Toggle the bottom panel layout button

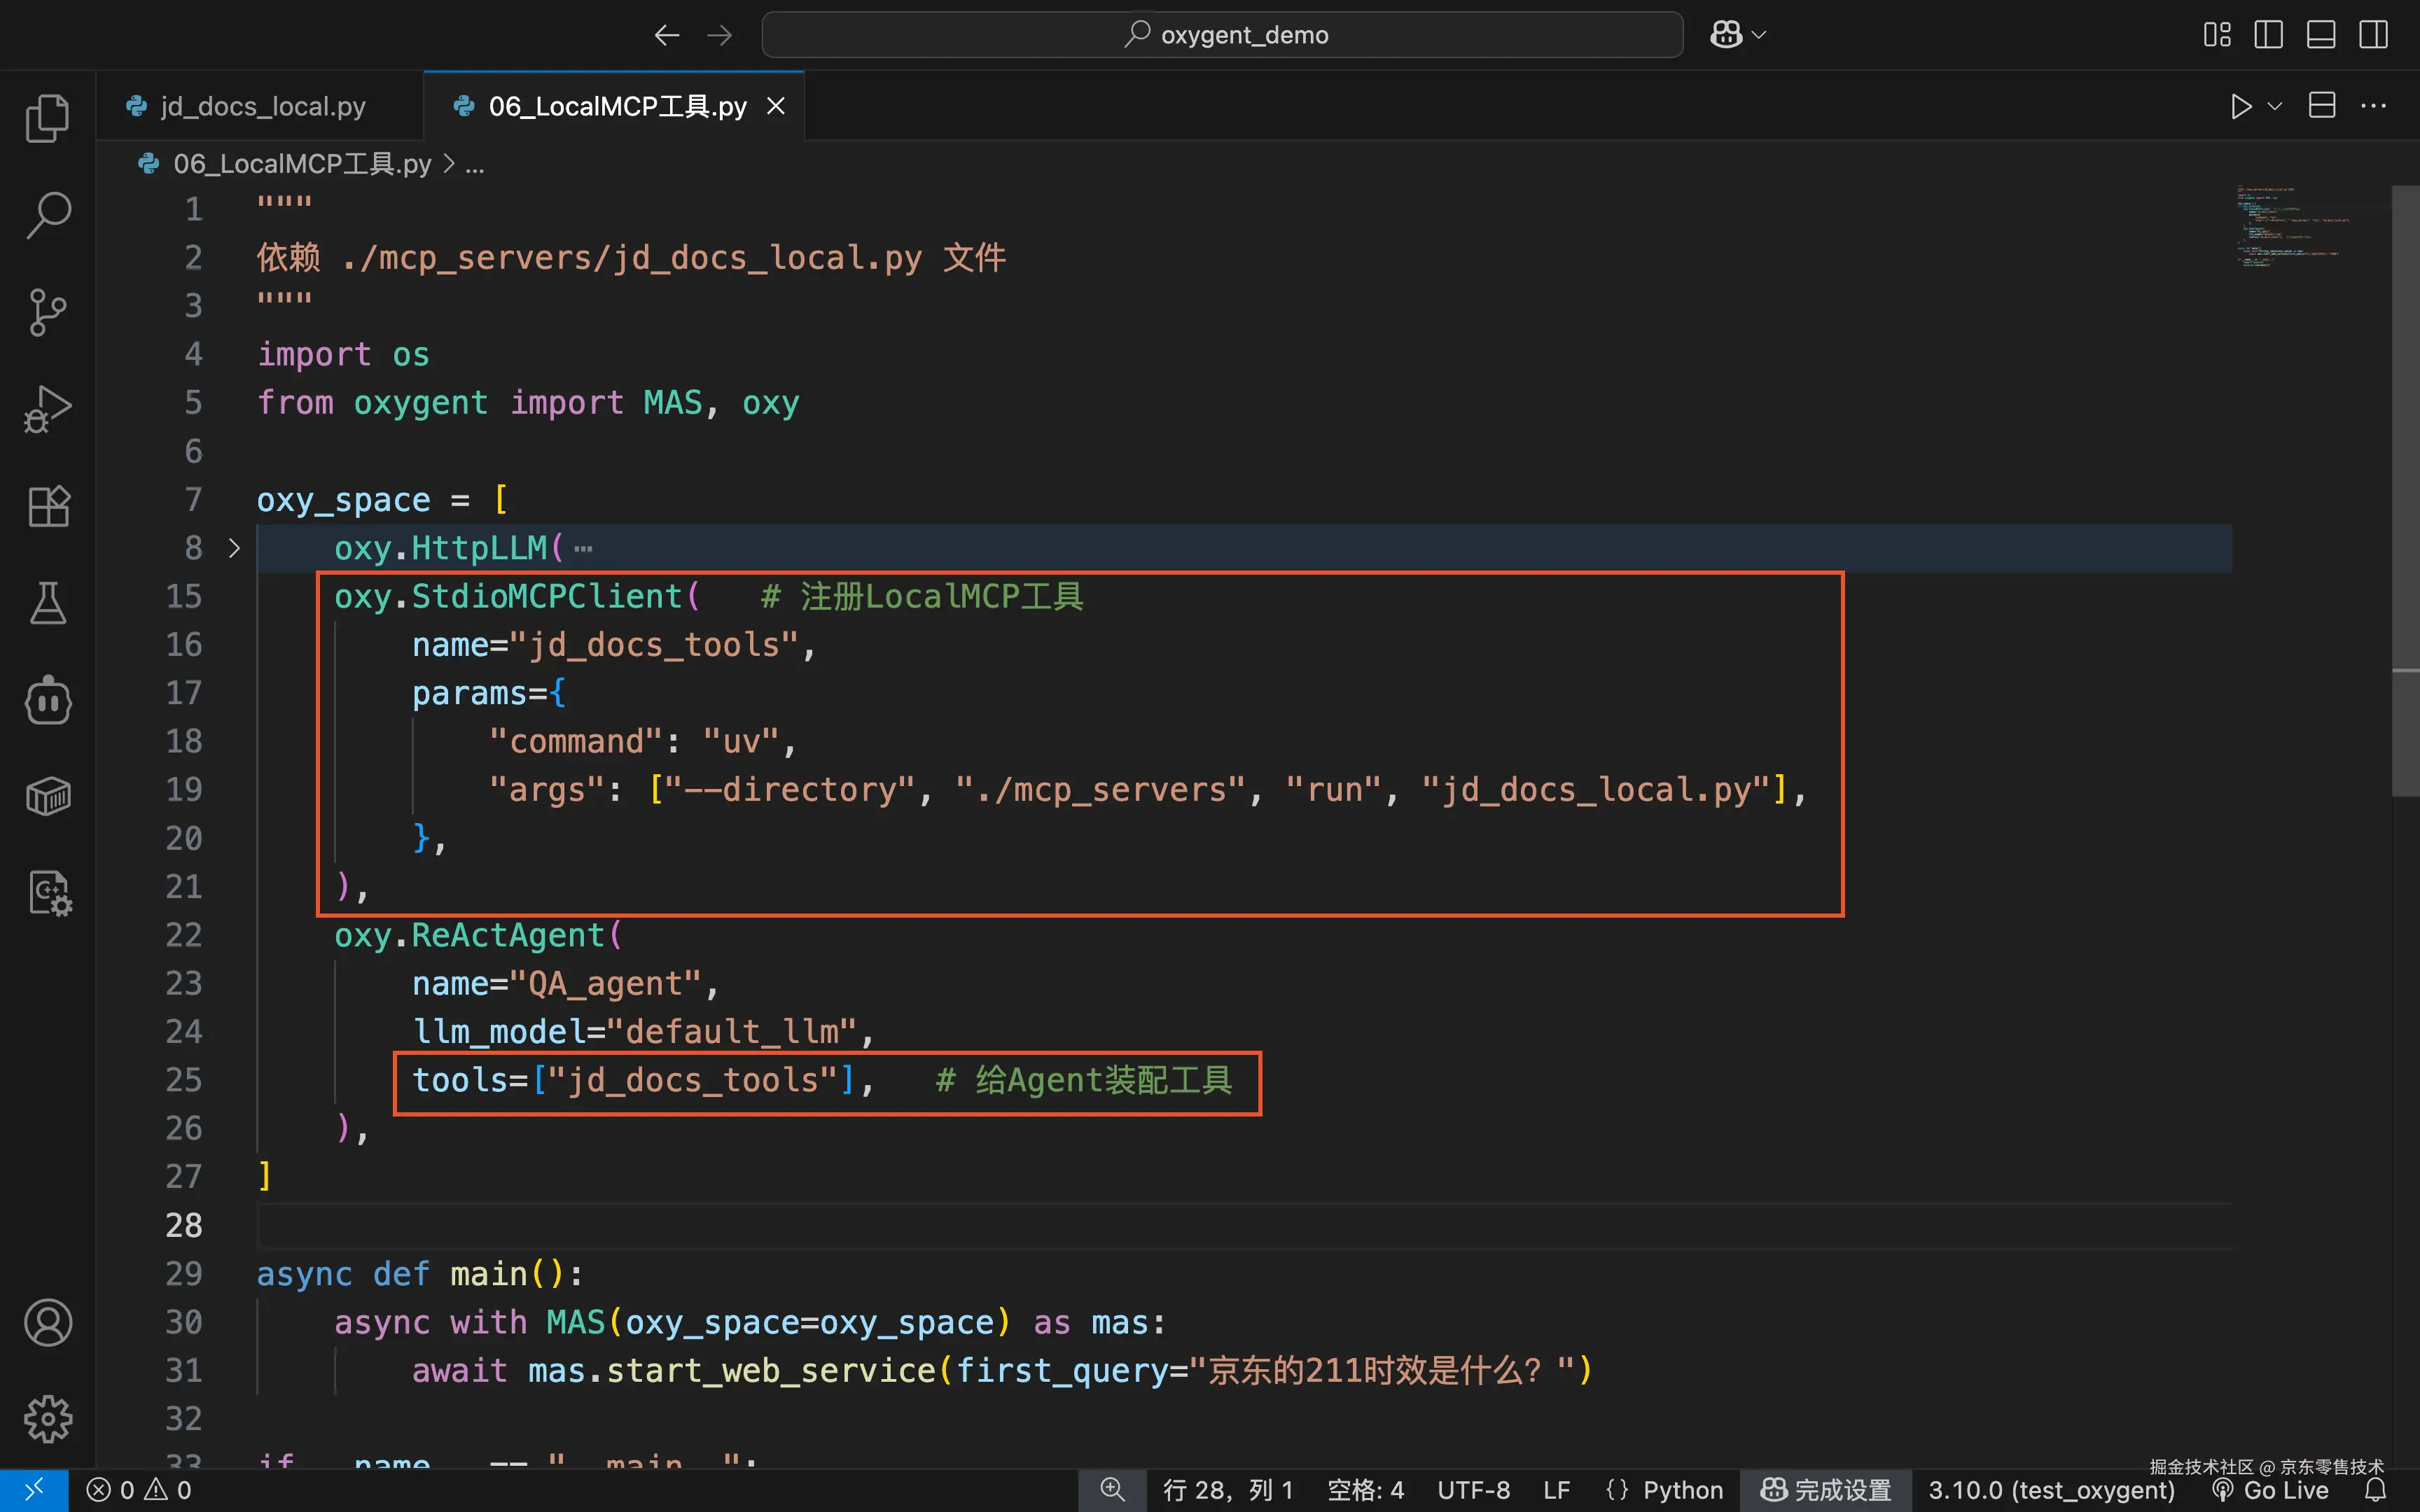(2321, 35)
